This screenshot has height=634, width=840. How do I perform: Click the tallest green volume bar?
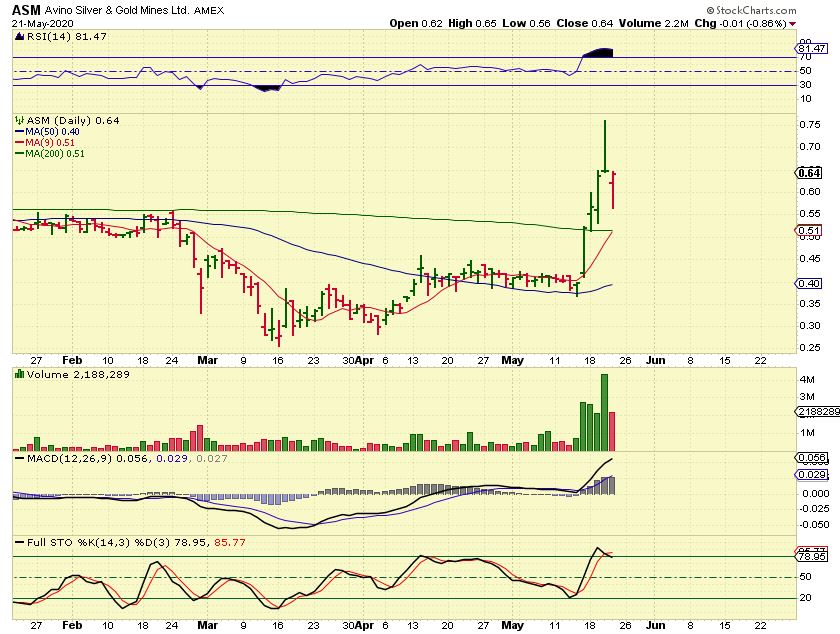[604, 413]
